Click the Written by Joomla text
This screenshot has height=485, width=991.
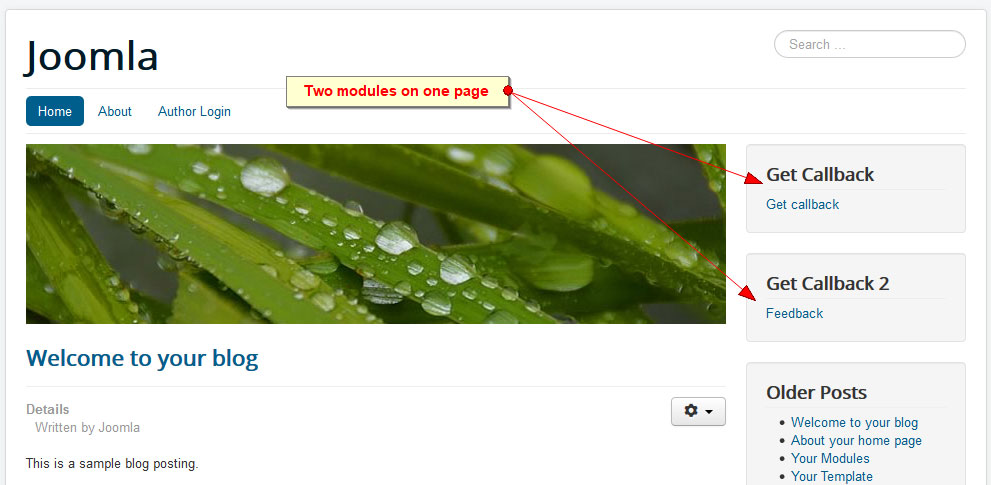point(87,427)
